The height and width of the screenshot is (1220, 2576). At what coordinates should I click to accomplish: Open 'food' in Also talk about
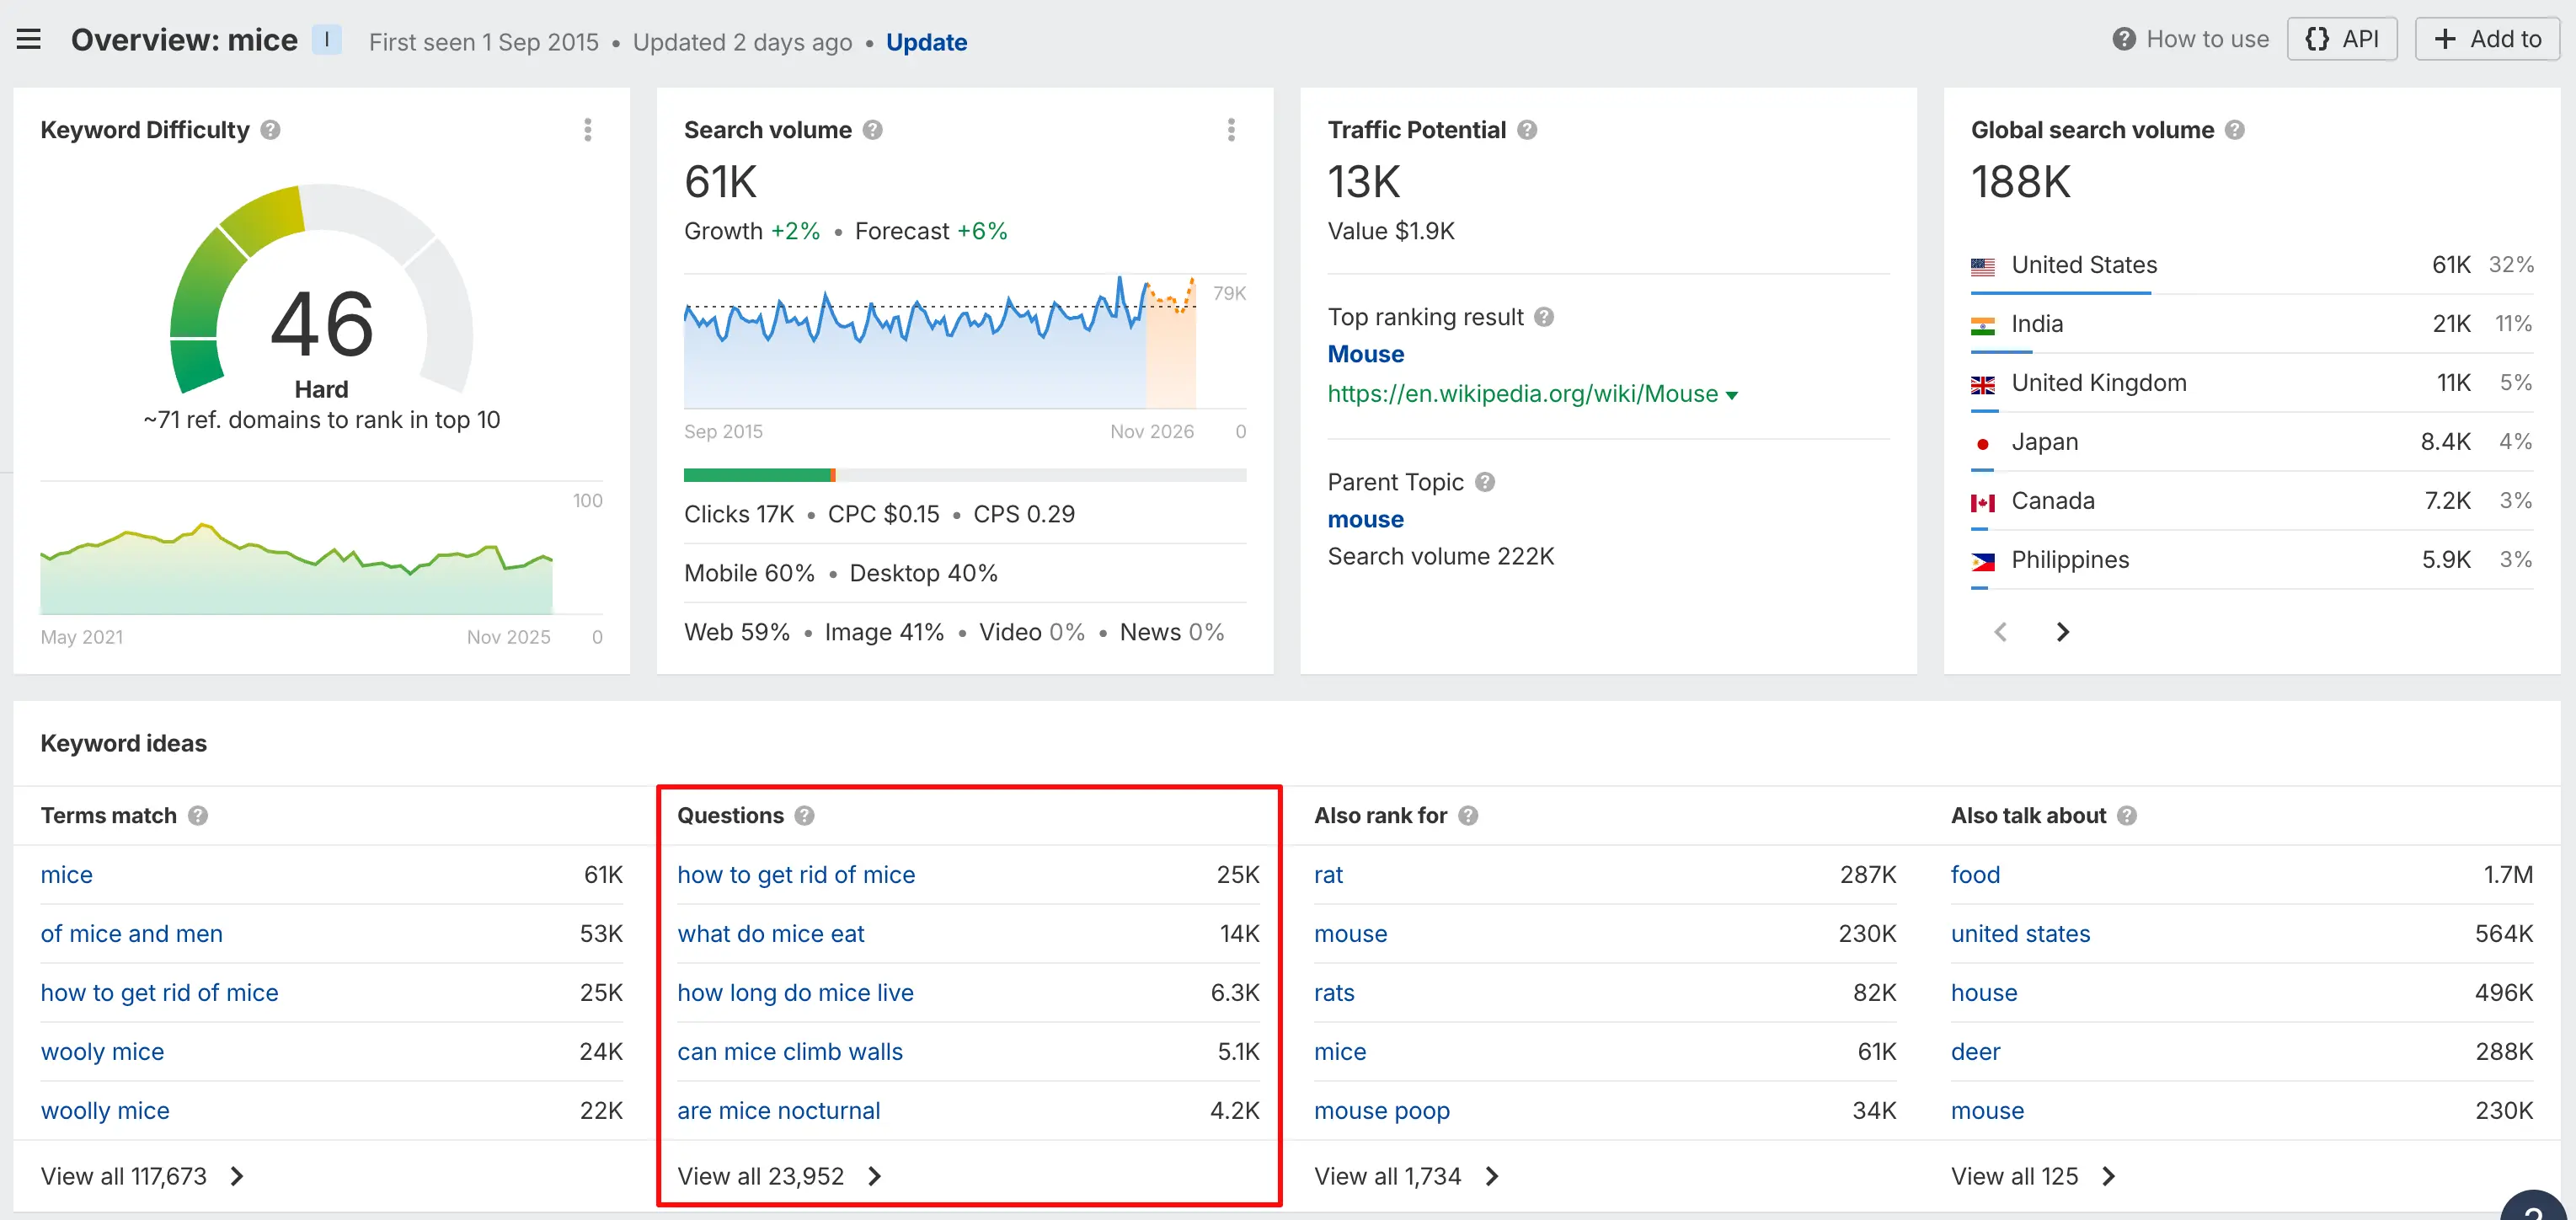pyautogui.click(x=1975, y=875)
